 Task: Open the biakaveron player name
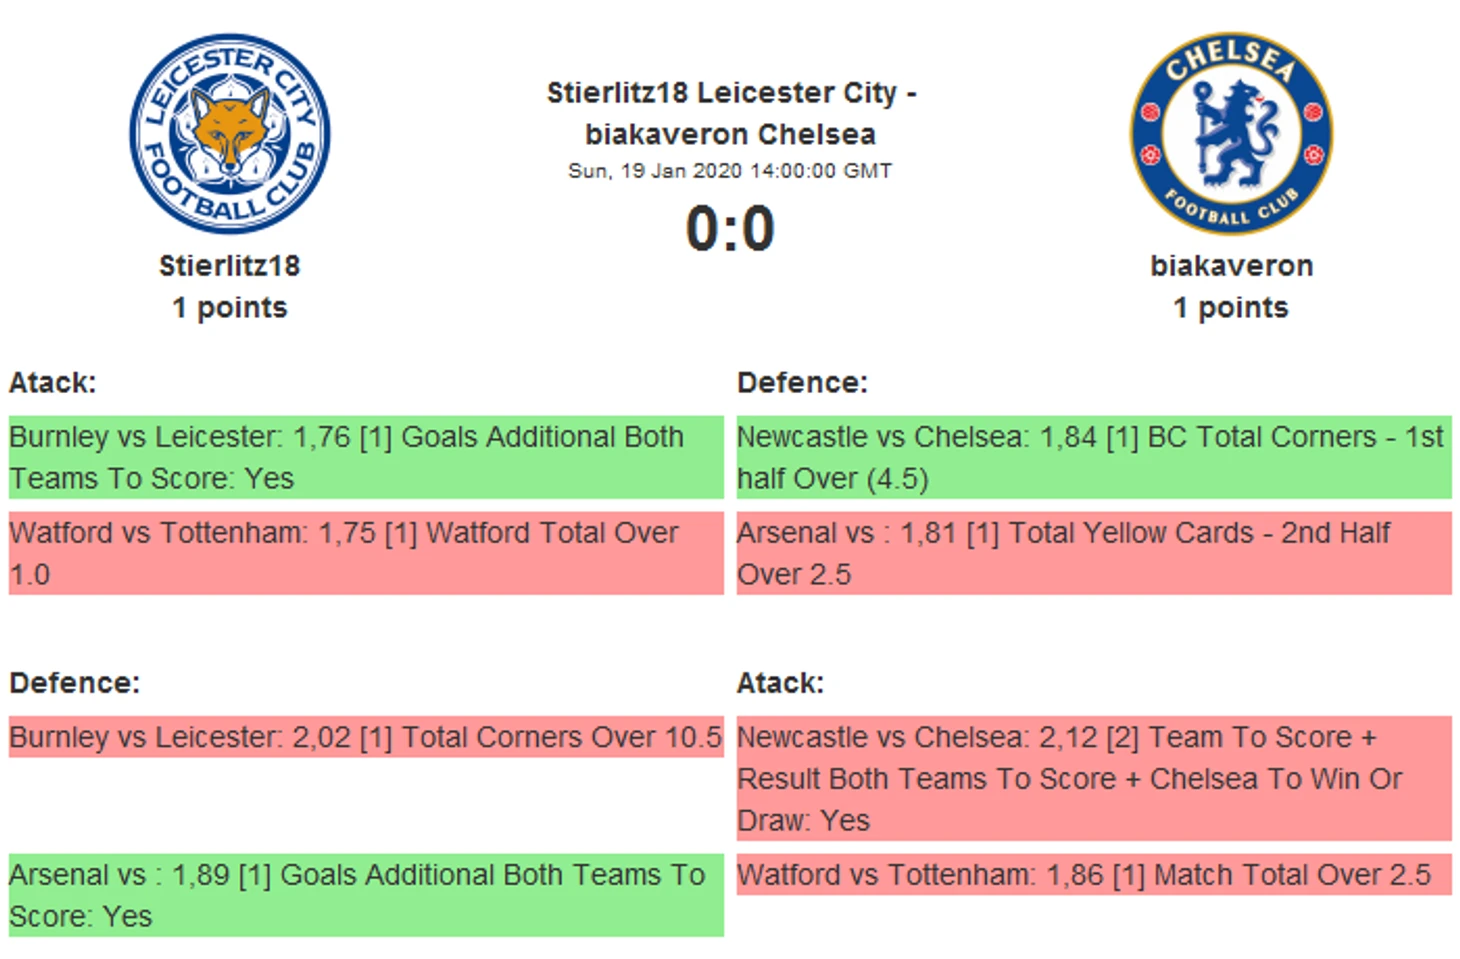1231,266
